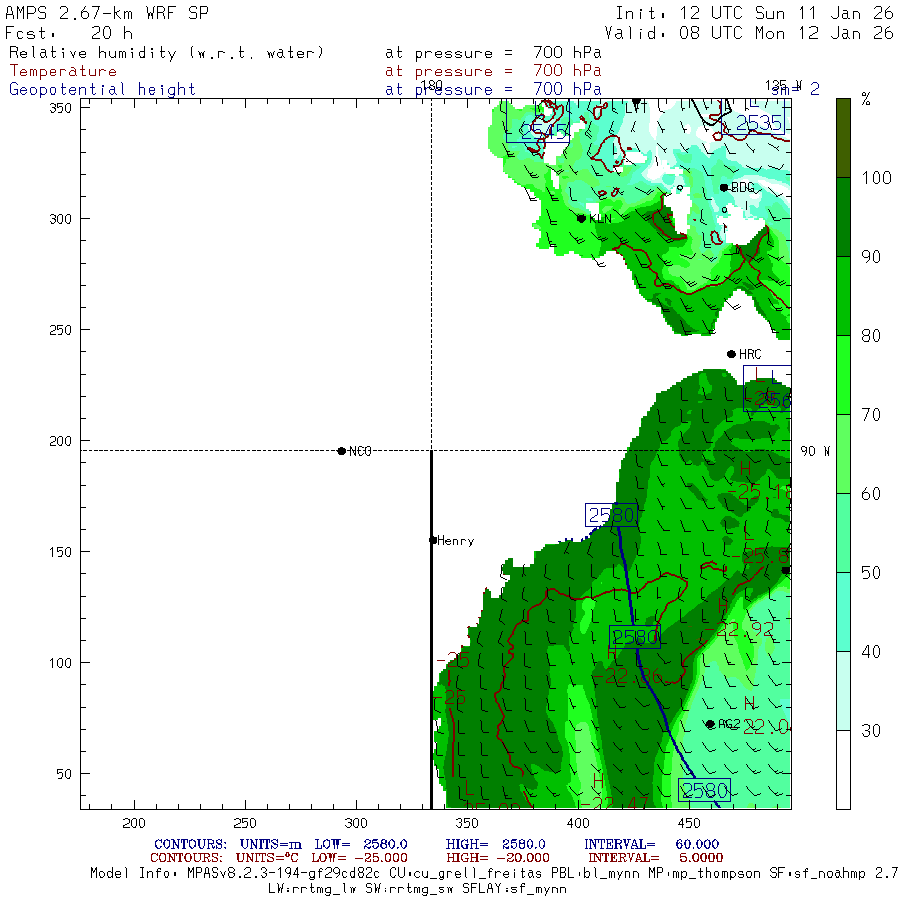Screen dimensions: 900x900
Task: Click the blue 'Geopotential height' heading
Action: tap(102, 90)
